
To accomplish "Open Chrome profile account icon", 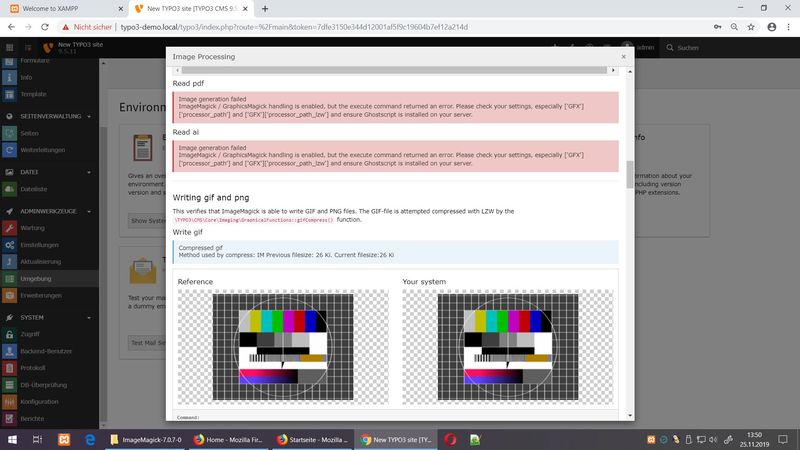I will 771,27.
